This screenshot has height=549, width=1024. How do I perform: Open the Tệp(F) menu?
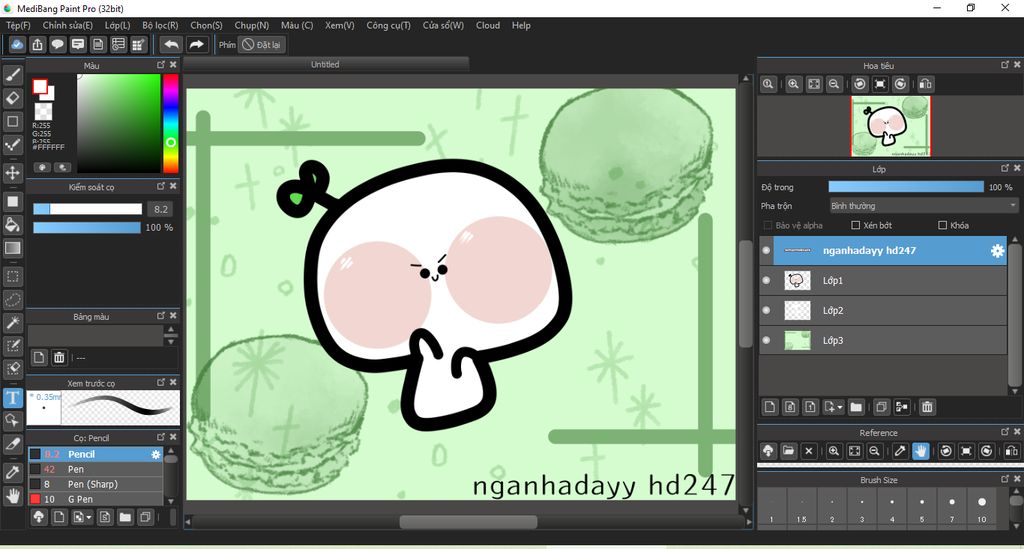(x=18, y=25)
